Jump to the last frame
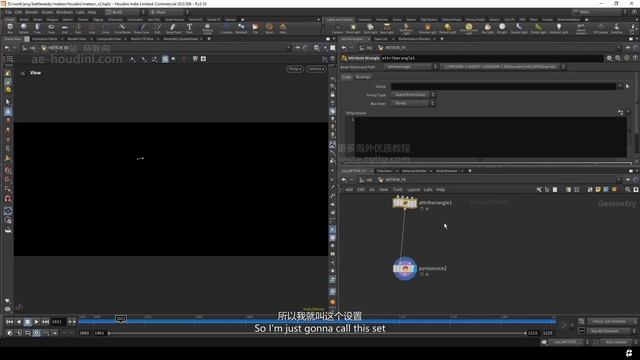 click(45, 322)
